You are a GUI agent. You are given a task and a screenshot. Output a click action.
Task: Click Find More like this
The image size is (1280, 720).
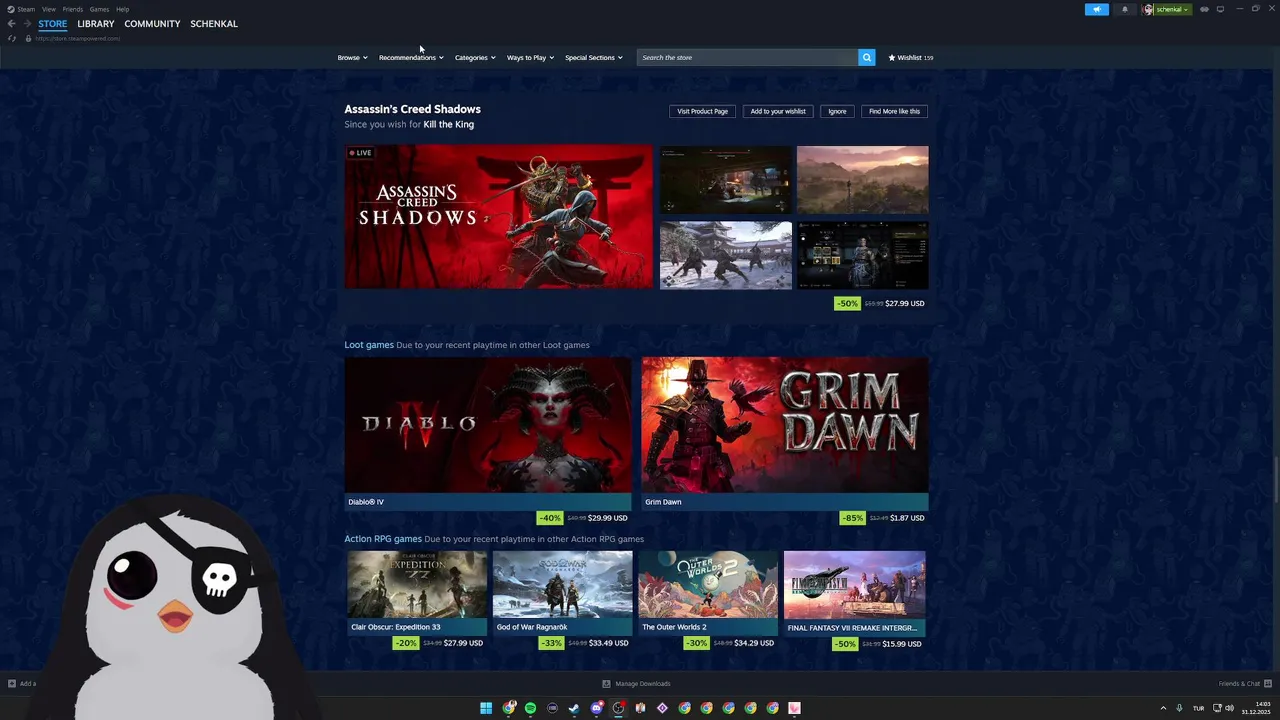pos(894,111)
